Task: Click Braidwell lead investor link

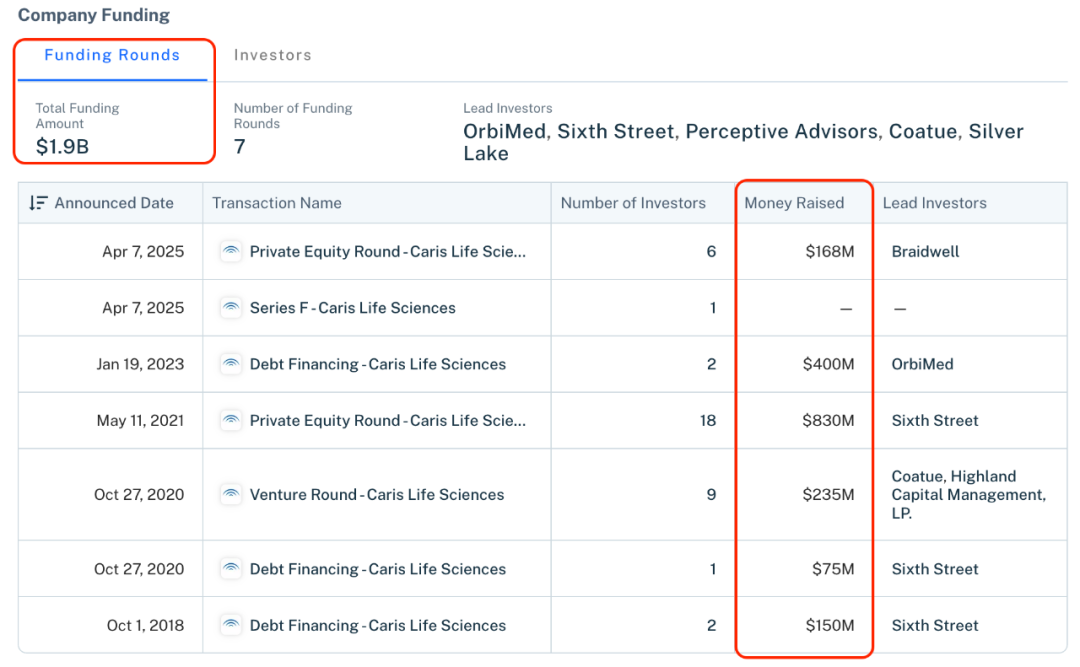Action: (925, 252)
